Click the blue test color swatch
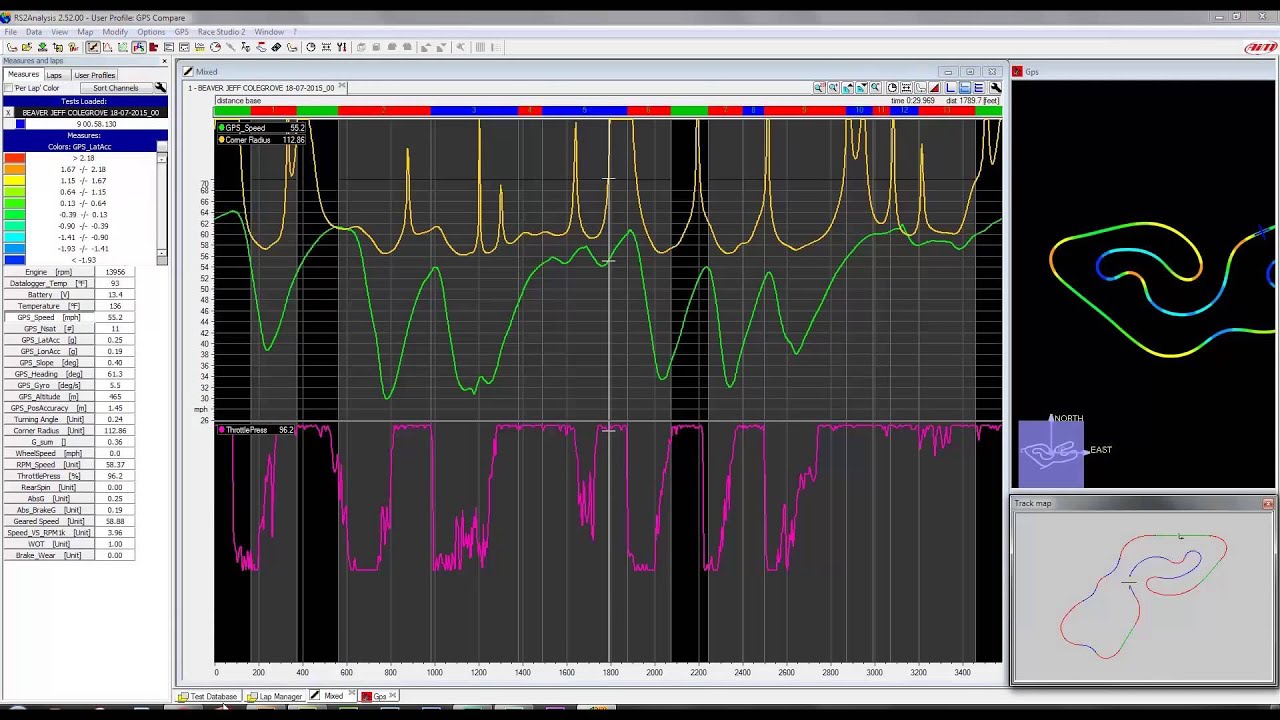Screen dimensions: 1280x720 20,124
